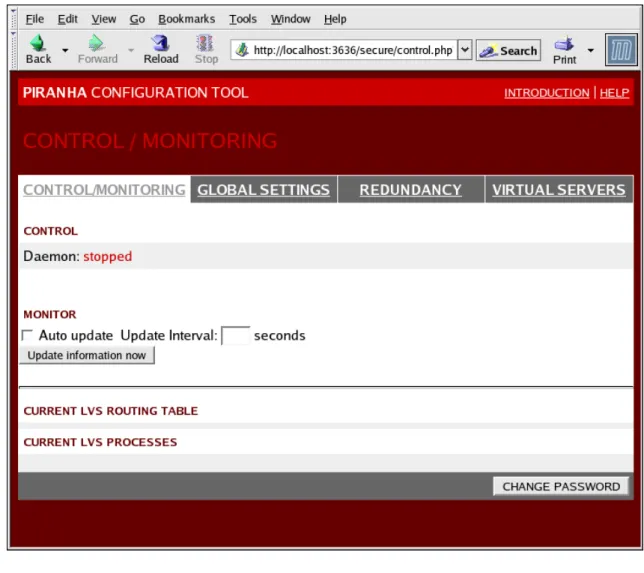The height and width of the screenshot is (573, 644).
Task: Switch to the CONTROL/MONITORING tab
Action: [104, 190]
